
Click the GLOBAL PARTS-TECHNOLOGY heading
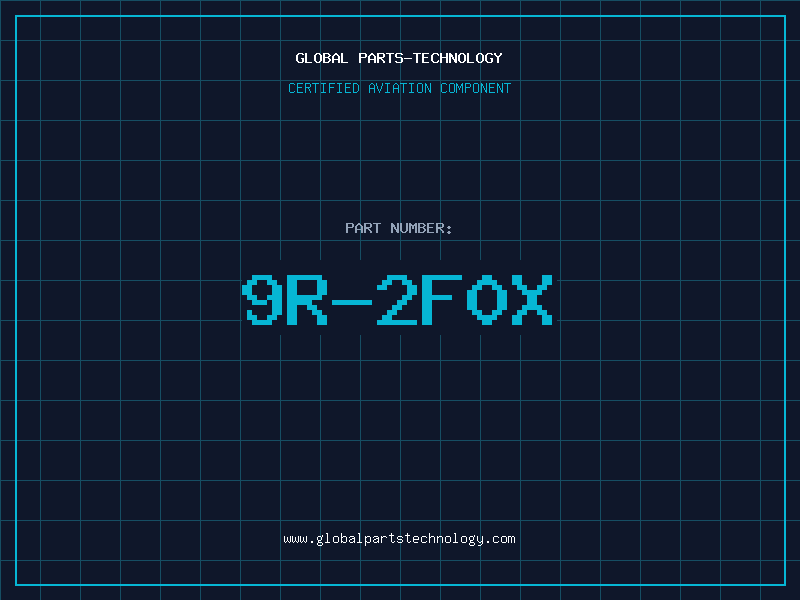399,58
